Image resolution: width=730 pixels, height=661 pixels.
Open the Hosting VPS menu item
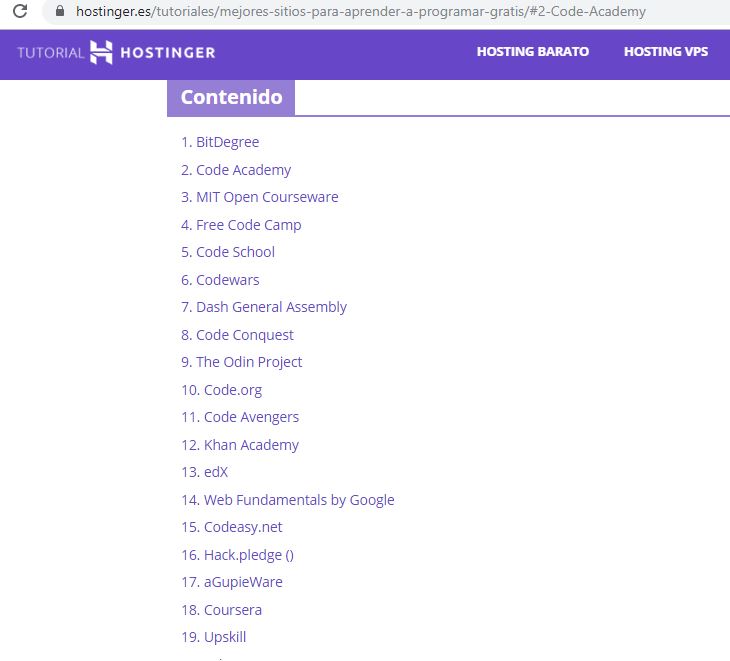[x=666, y=52]
